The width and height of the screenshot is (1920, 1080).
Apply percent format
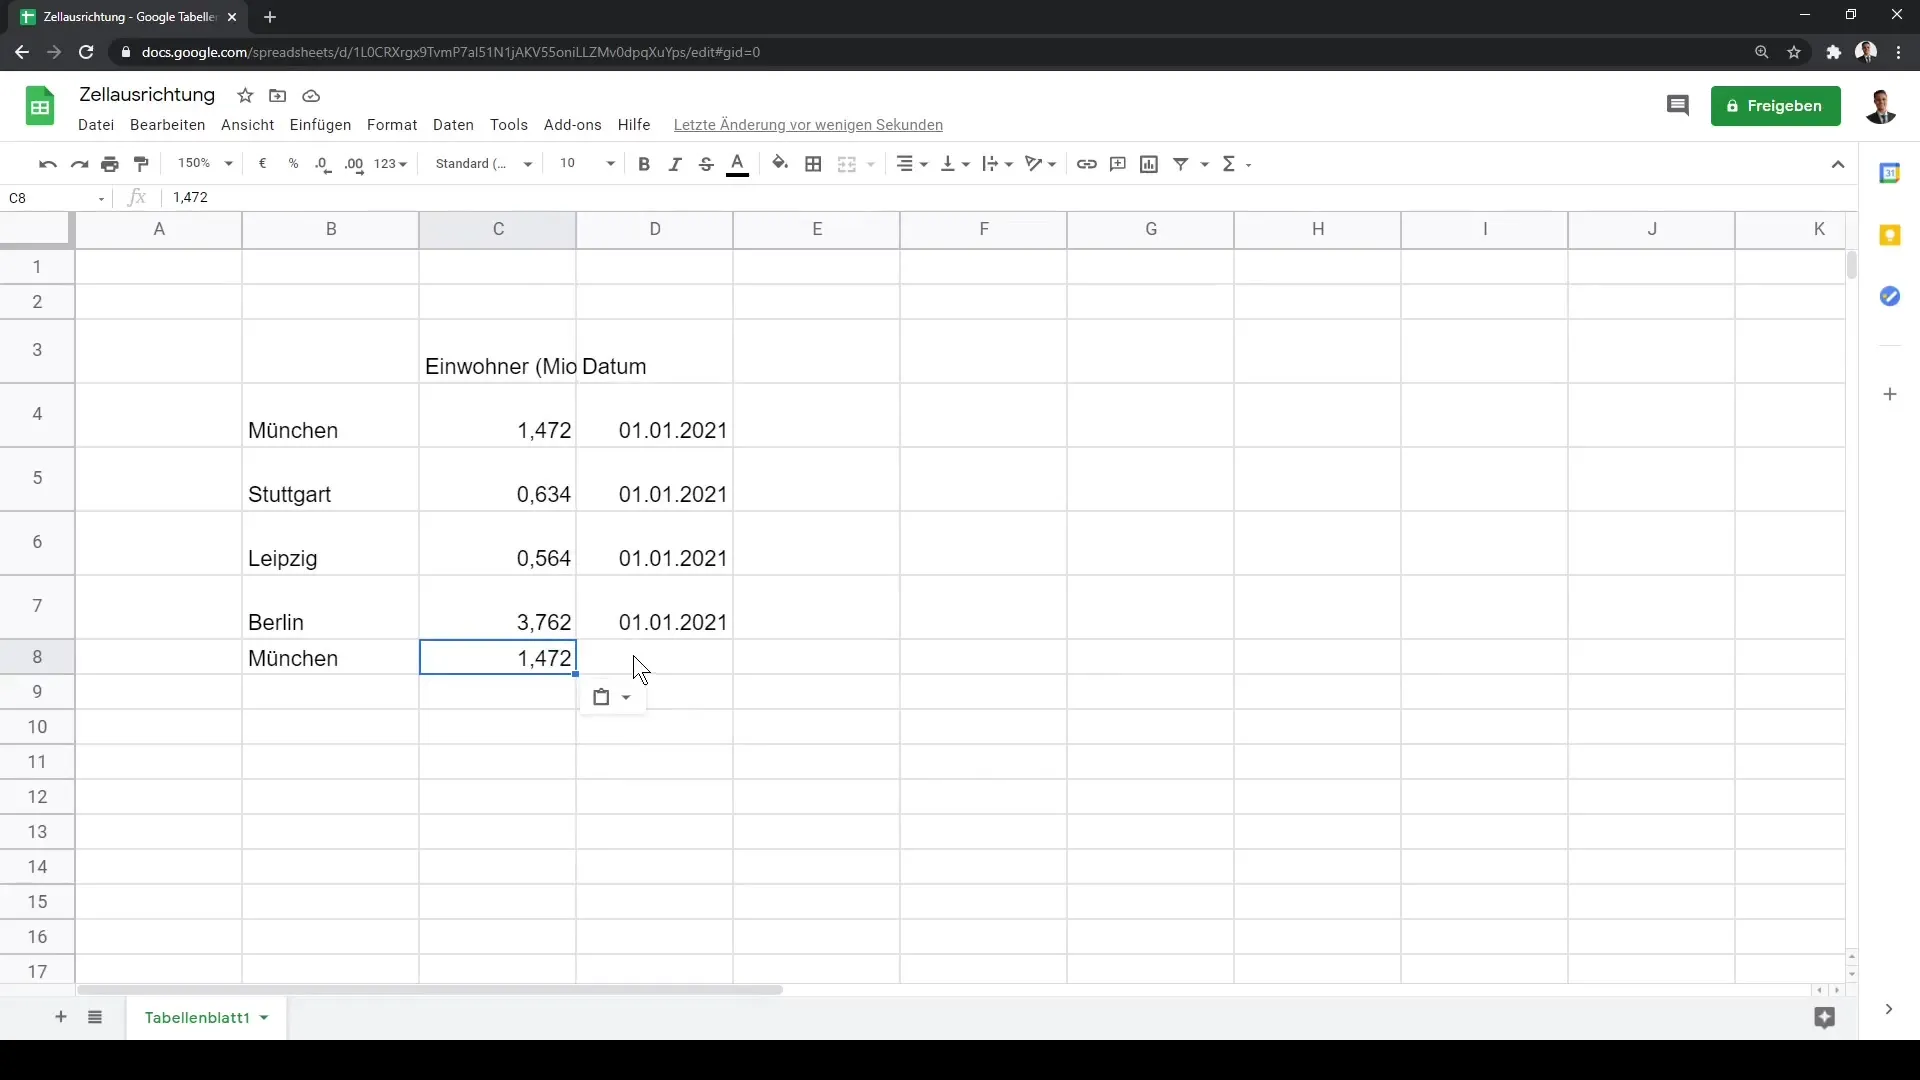point(293,164)
